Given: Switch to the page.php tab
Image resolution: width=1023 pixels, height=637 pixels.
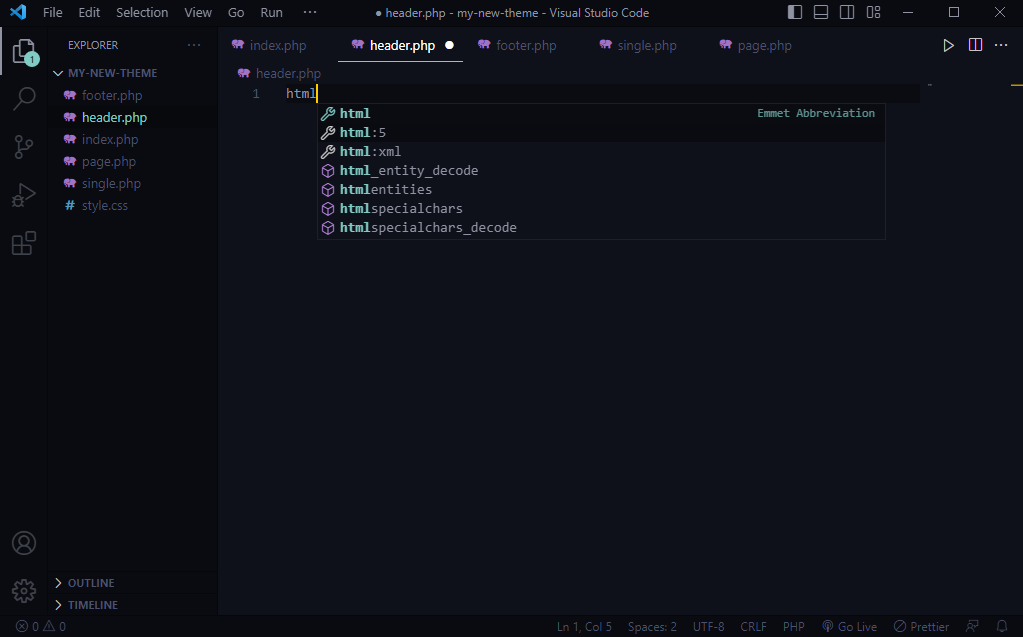Looking at the screenshot, I should point(764,45).
